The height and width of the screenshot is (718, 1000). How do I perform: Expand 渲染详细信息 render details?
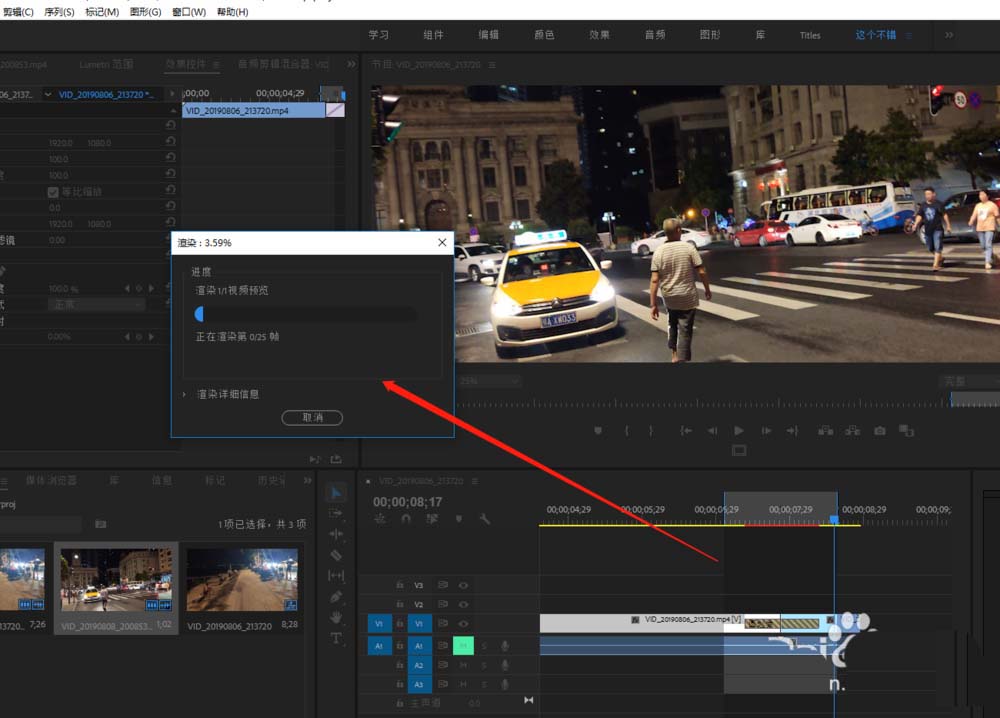[x=184, y=394]
